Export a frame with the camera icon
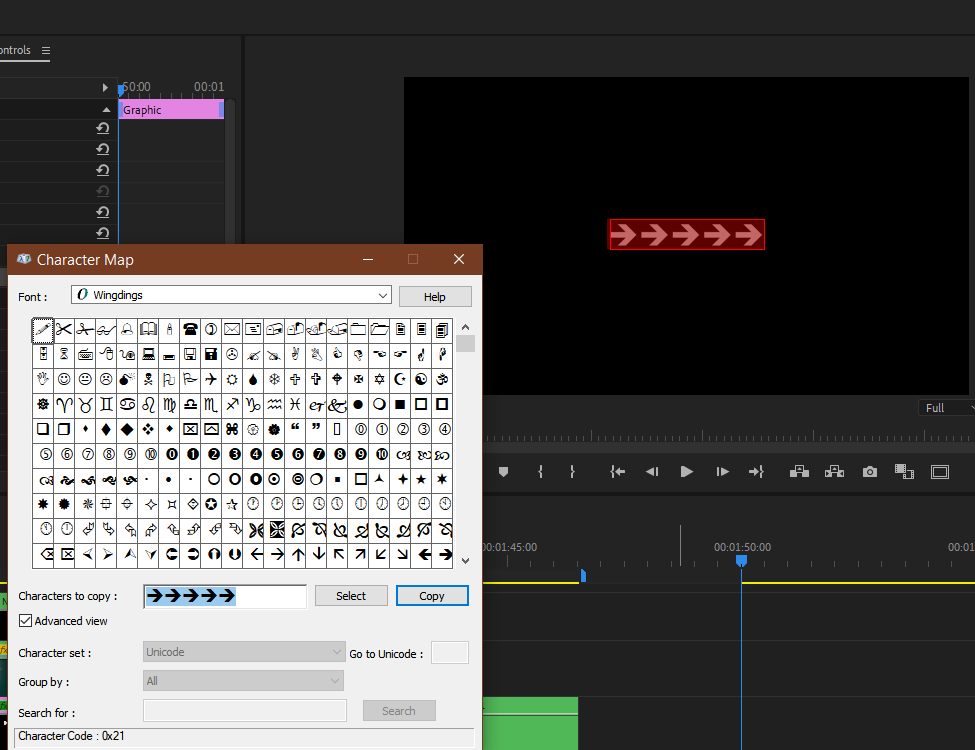The height and width of the screenshot is (750, 975). [870, 472]
